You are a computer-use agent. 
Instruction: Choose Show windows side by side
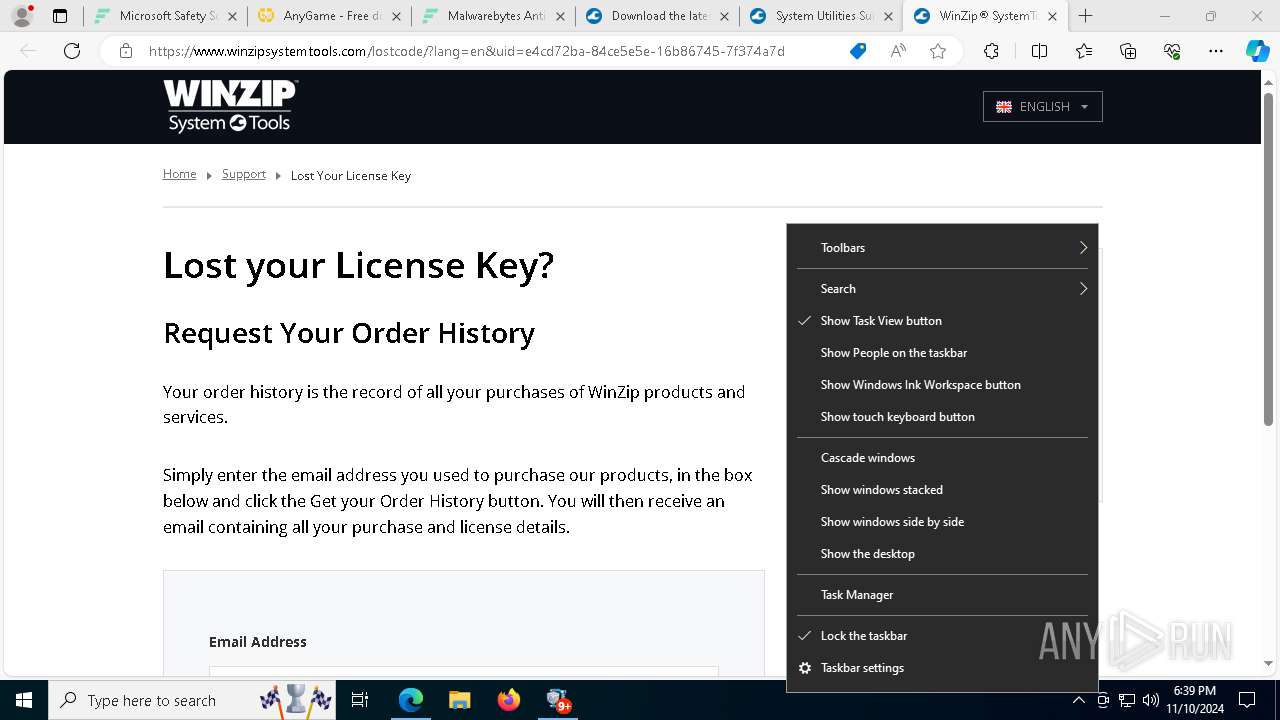coord(942,522)
